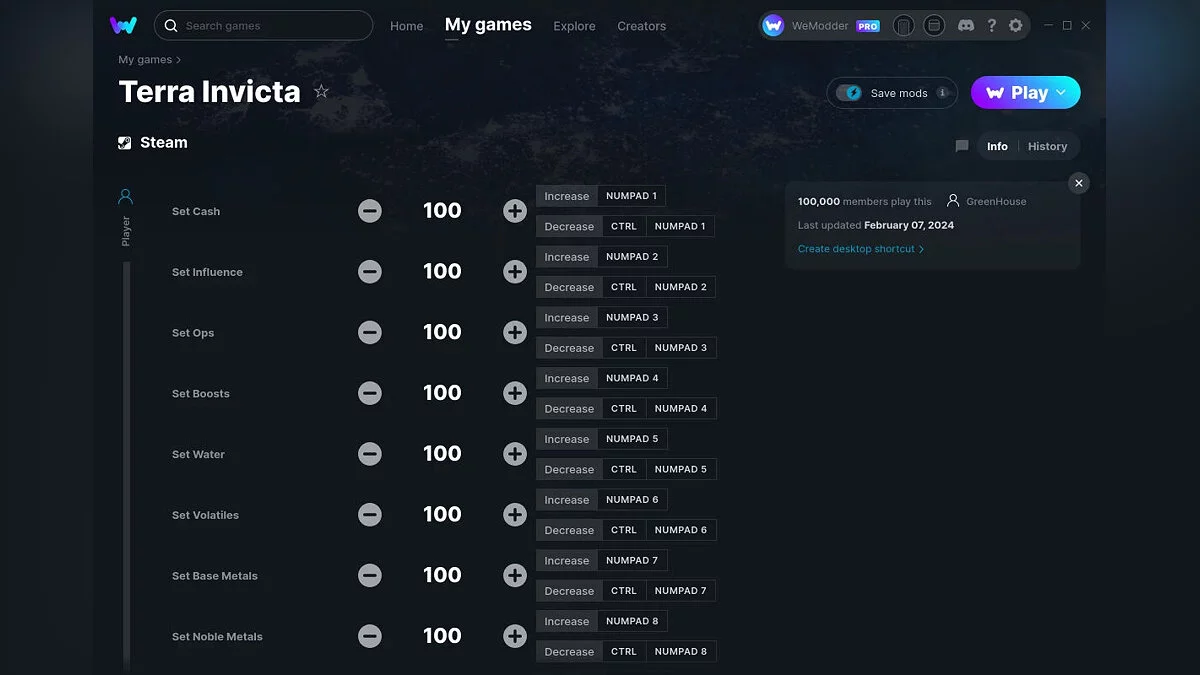Screen dimensions: 1200x675
Task: Click the help question mark icon
Action: (991, 25)
